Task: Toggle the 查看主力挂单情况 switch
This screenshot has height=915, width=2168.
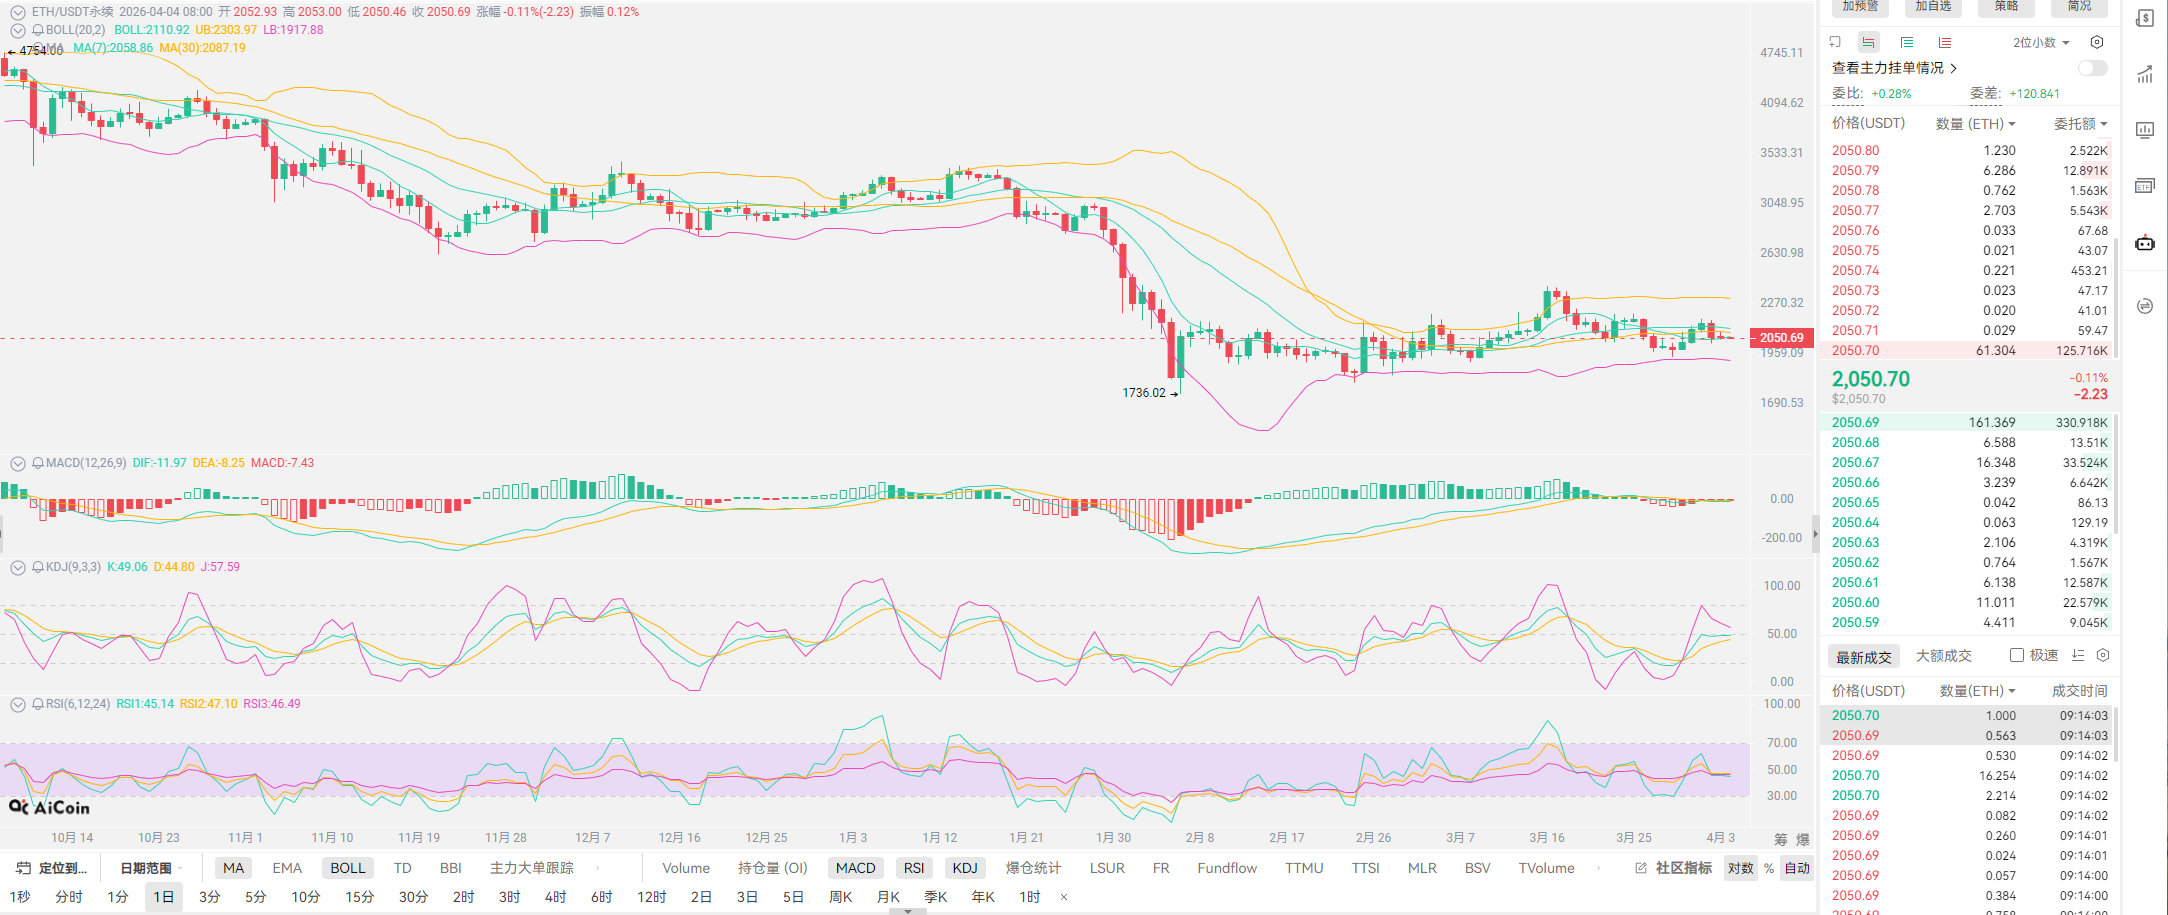Action: [x=2091, y=68]
